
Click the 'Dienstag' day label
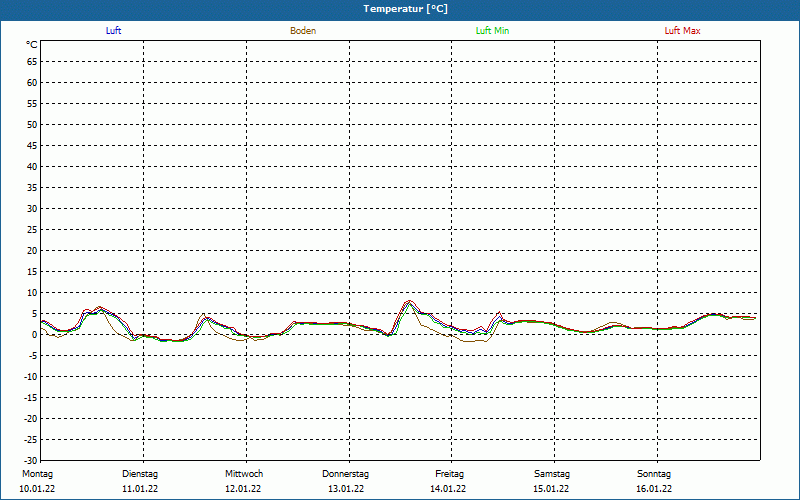[140, 474]
